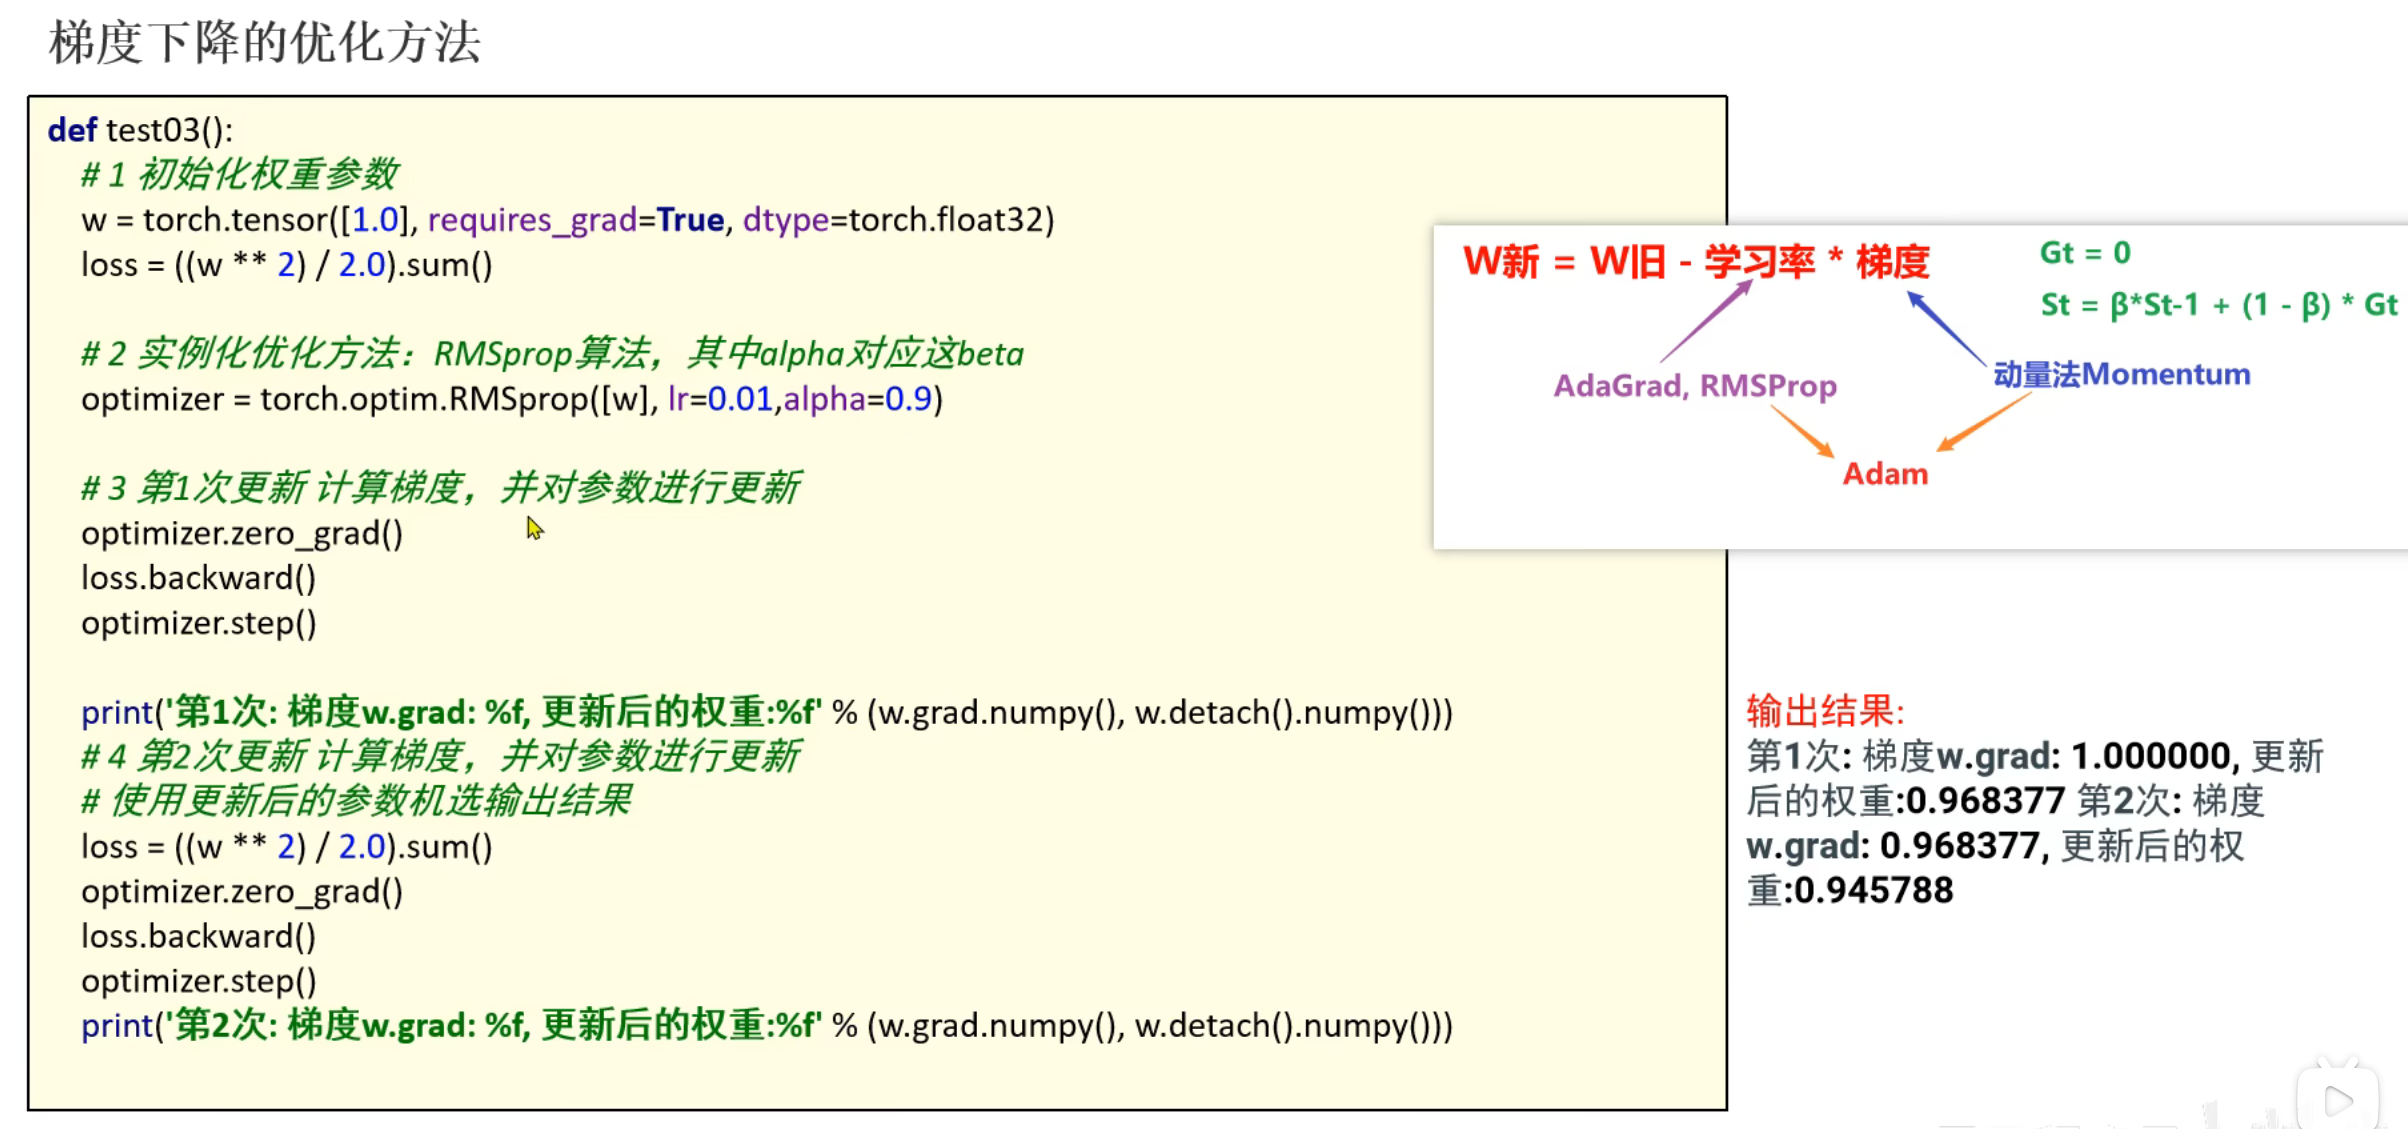This screenshot has width=2408, height=1129.
Task: Click the requires_grad=True argument
Action: pyautogui.click(x=576, y=220)
